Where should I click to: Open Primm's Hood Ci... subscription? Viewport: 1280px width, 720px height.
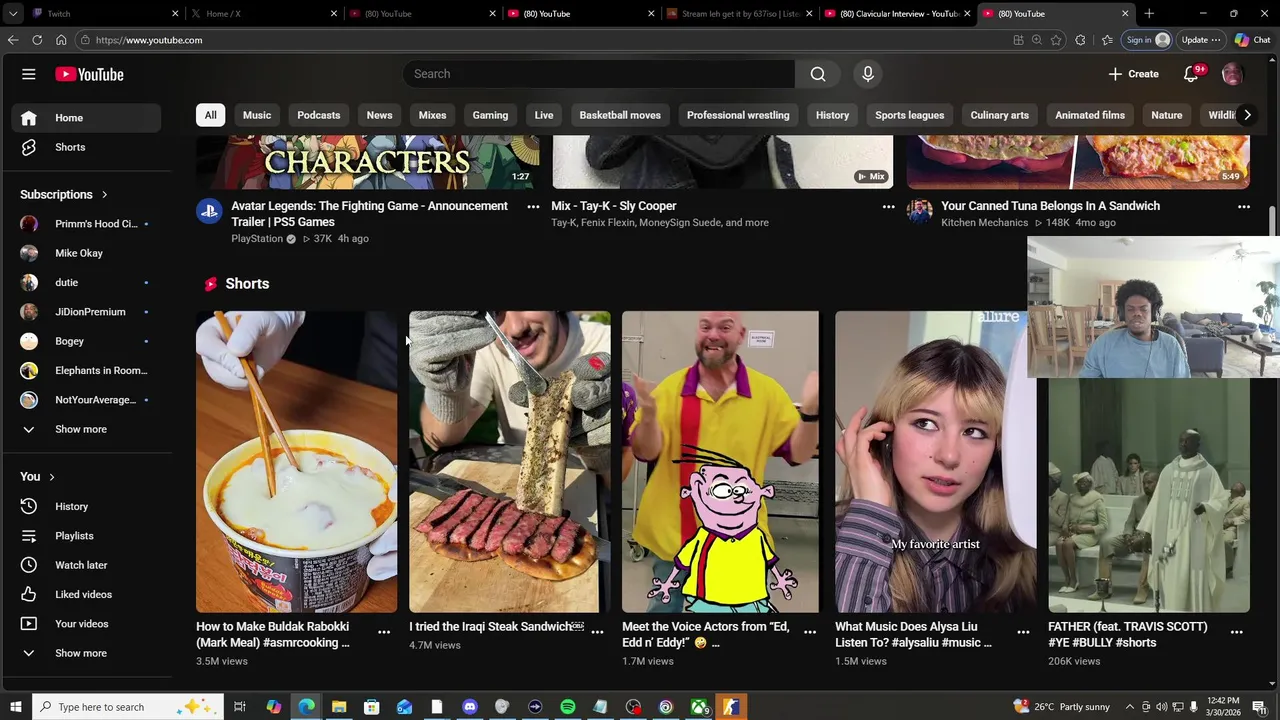pos(86,224)
